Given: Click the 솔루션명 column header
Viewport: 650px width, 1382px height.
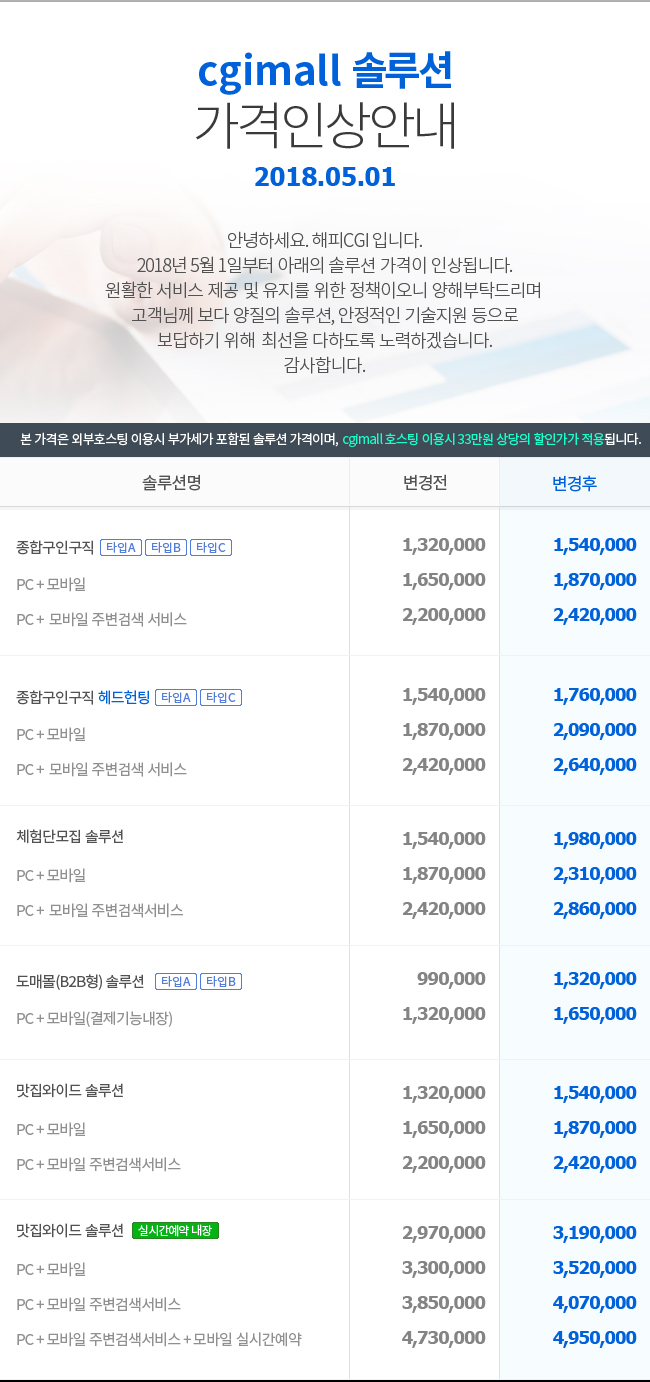Looking at the screenshot, I should 173,483.
